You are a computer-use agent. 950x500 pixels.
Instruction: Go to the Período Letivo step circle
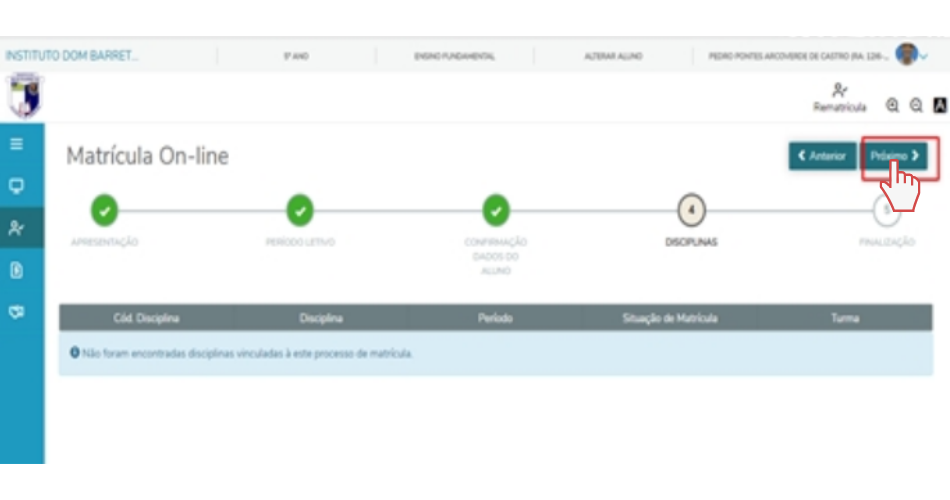(x=300, y=210)
